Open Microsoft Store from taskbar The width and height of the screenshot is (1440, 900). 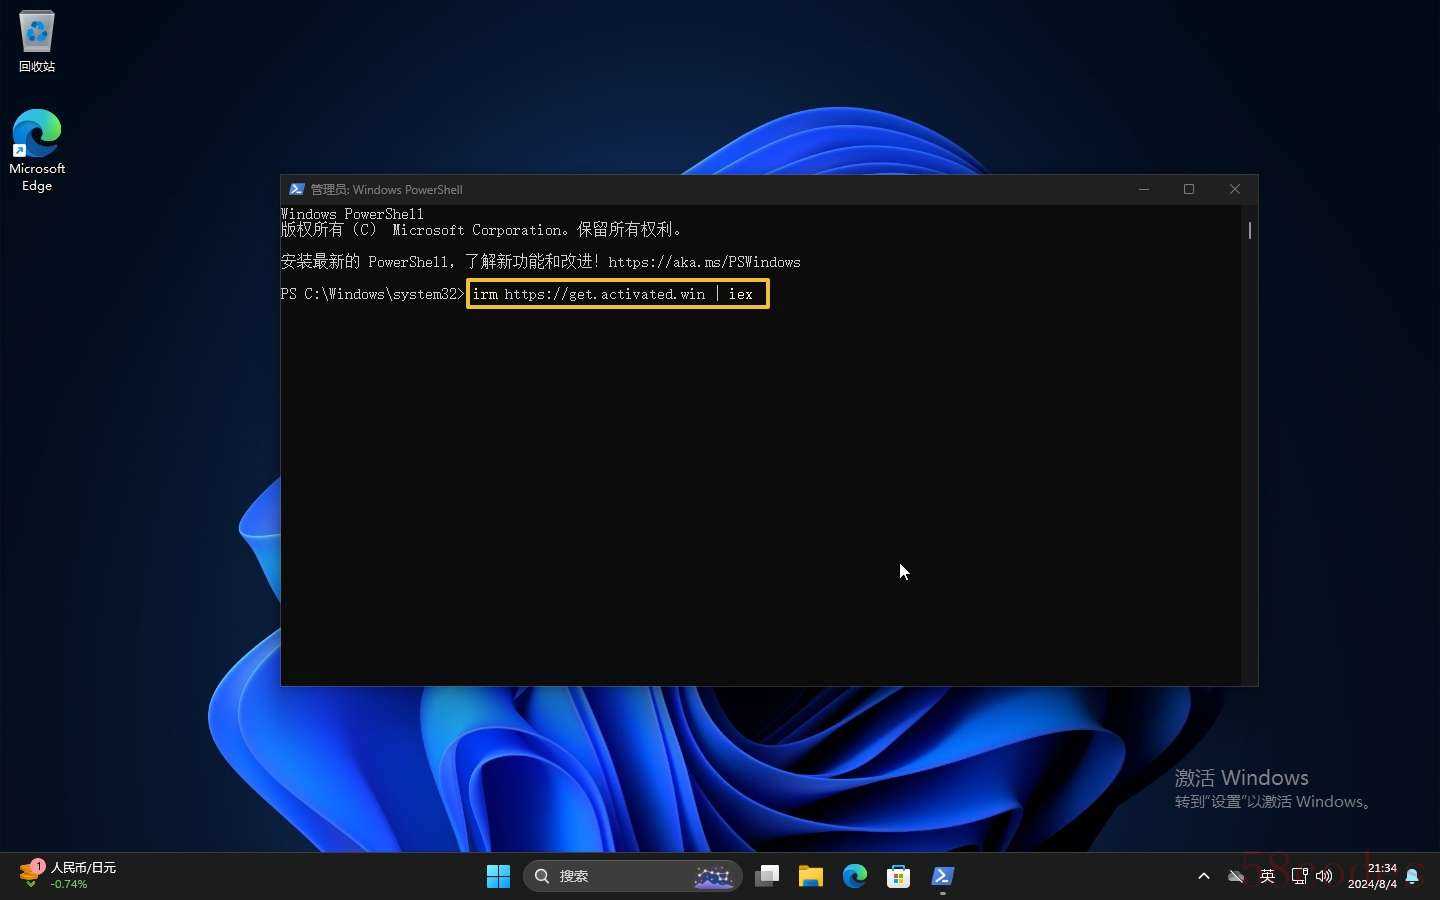pos(899,876)
